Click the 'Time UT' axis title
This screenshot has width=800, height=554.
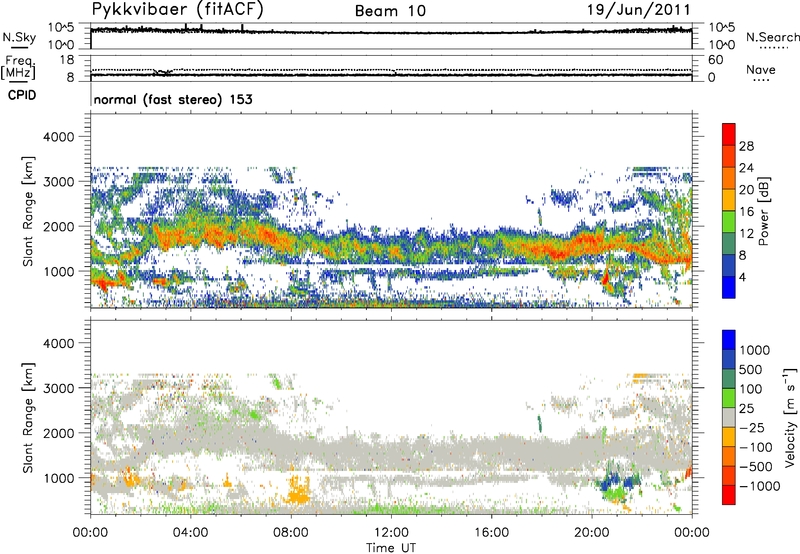(391, 548)
